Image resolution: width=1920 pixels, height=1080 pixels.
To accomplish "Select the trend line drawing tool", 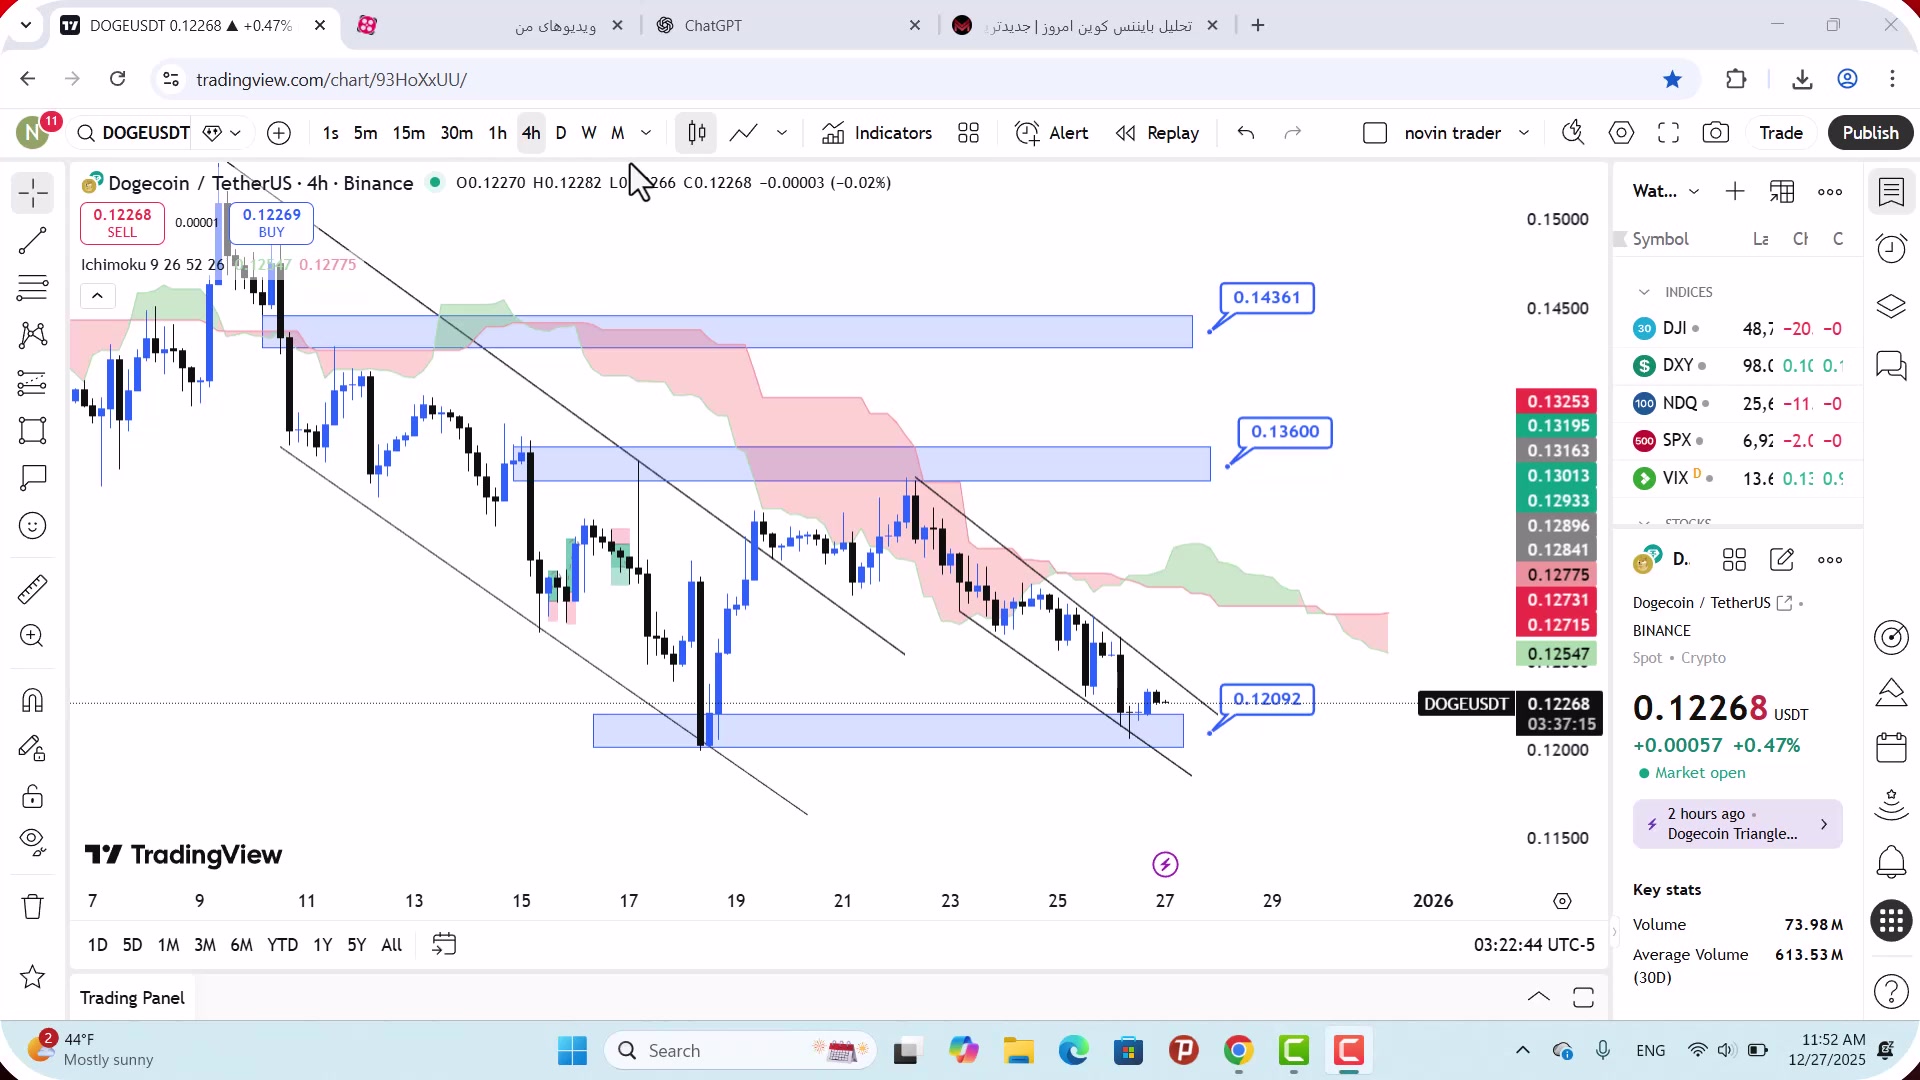I will point(32,240).
